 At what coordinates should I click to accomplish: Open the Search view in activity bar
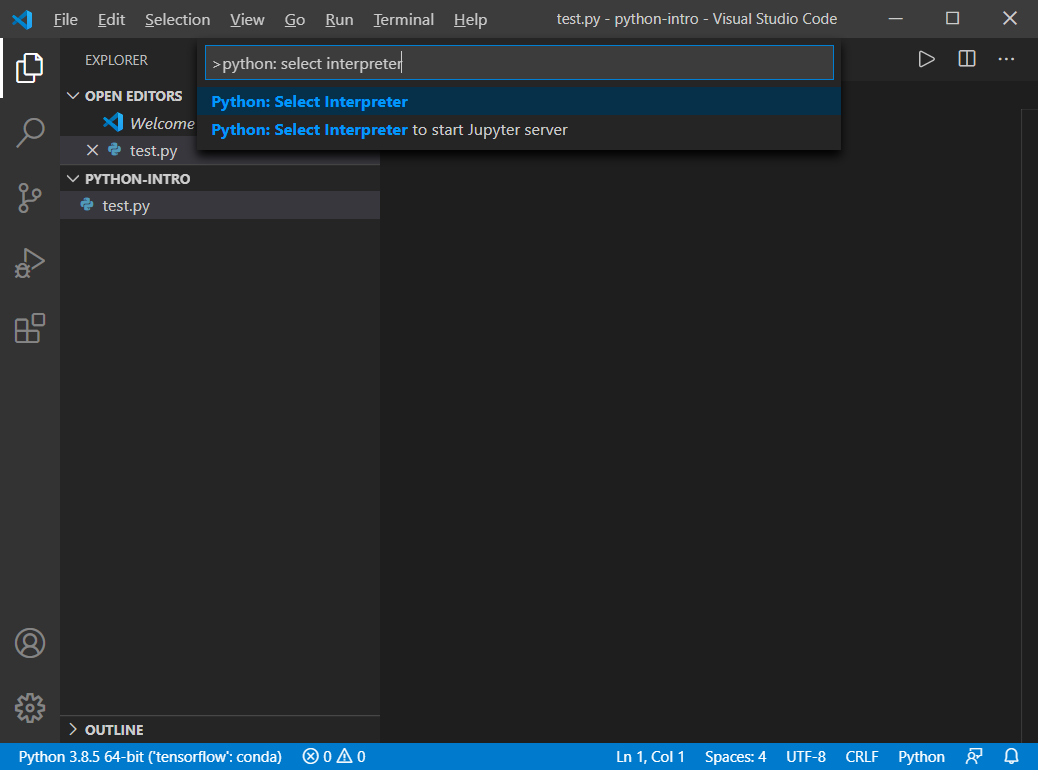click(x=29, y=132)
